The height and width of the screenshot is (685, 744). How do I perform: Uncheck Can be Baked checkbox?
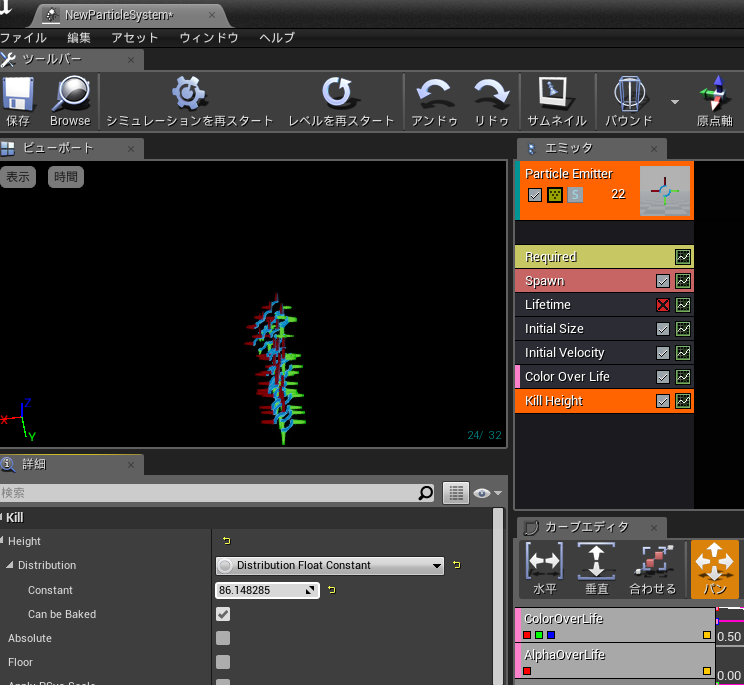point(223,614)
